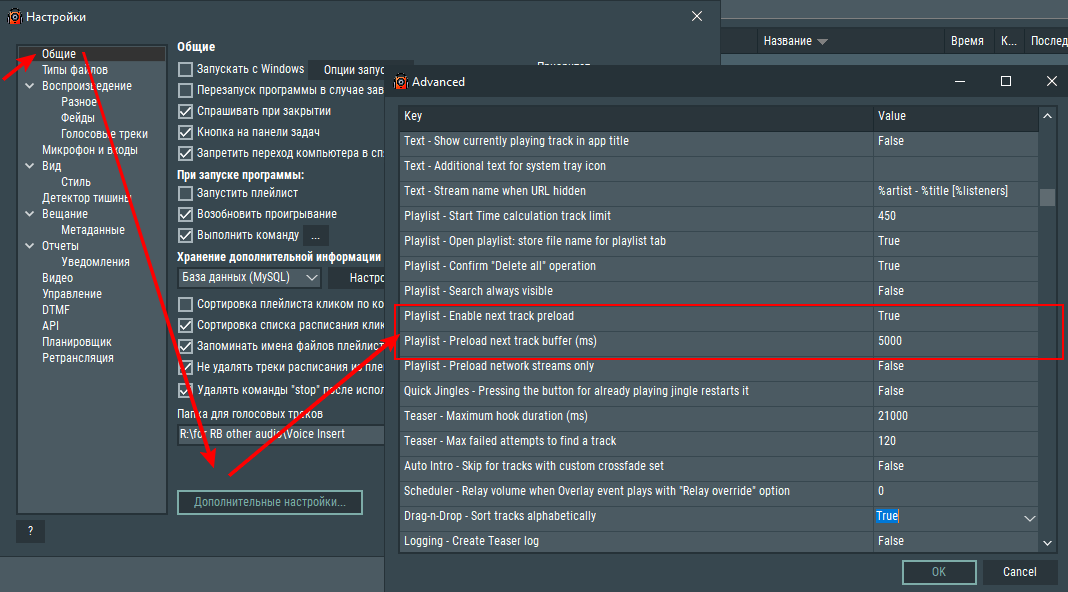Open the Типы файлов settings section
The image size is (1068, 592).
pos(75,70)
